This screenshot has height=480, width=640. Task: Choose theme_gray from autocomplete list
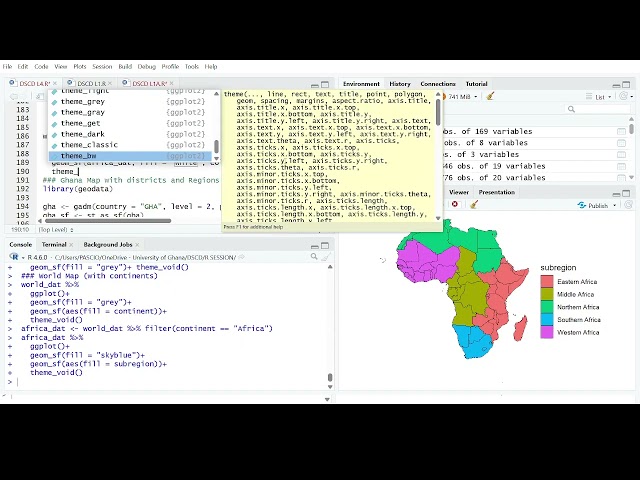(x=130, y=112)
